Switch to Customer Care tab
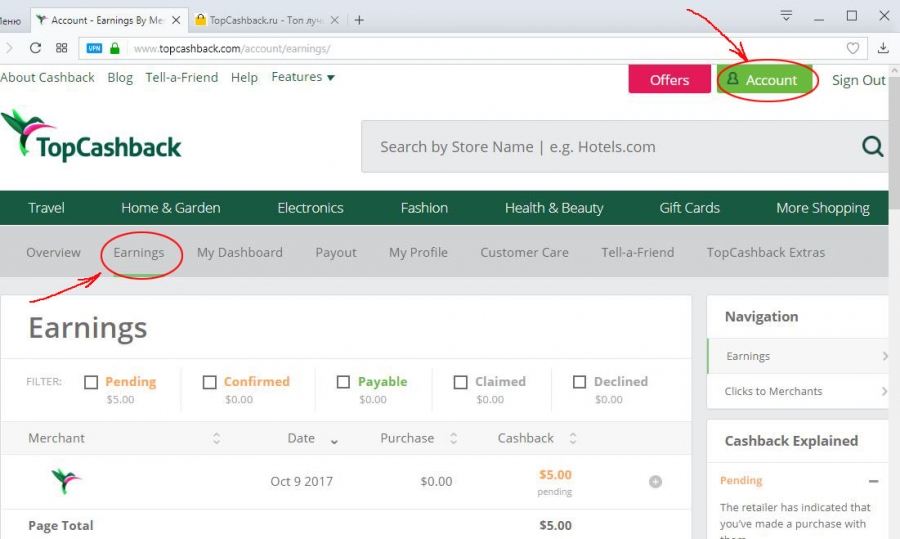 coord(525,253)
